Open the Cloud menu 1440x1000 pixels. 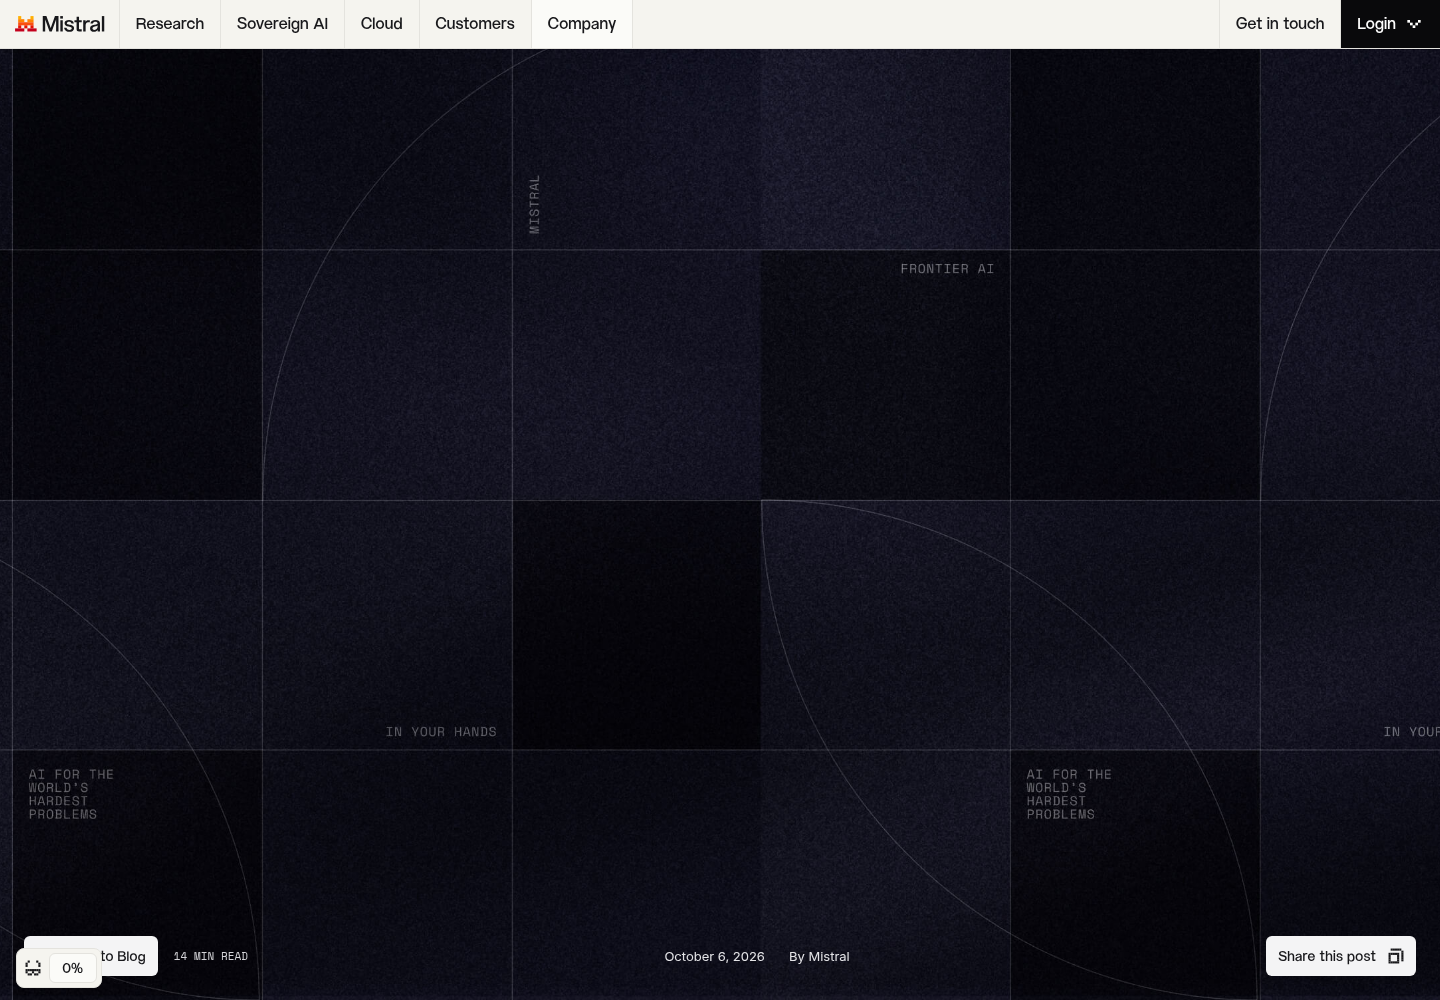pos(382,24)
